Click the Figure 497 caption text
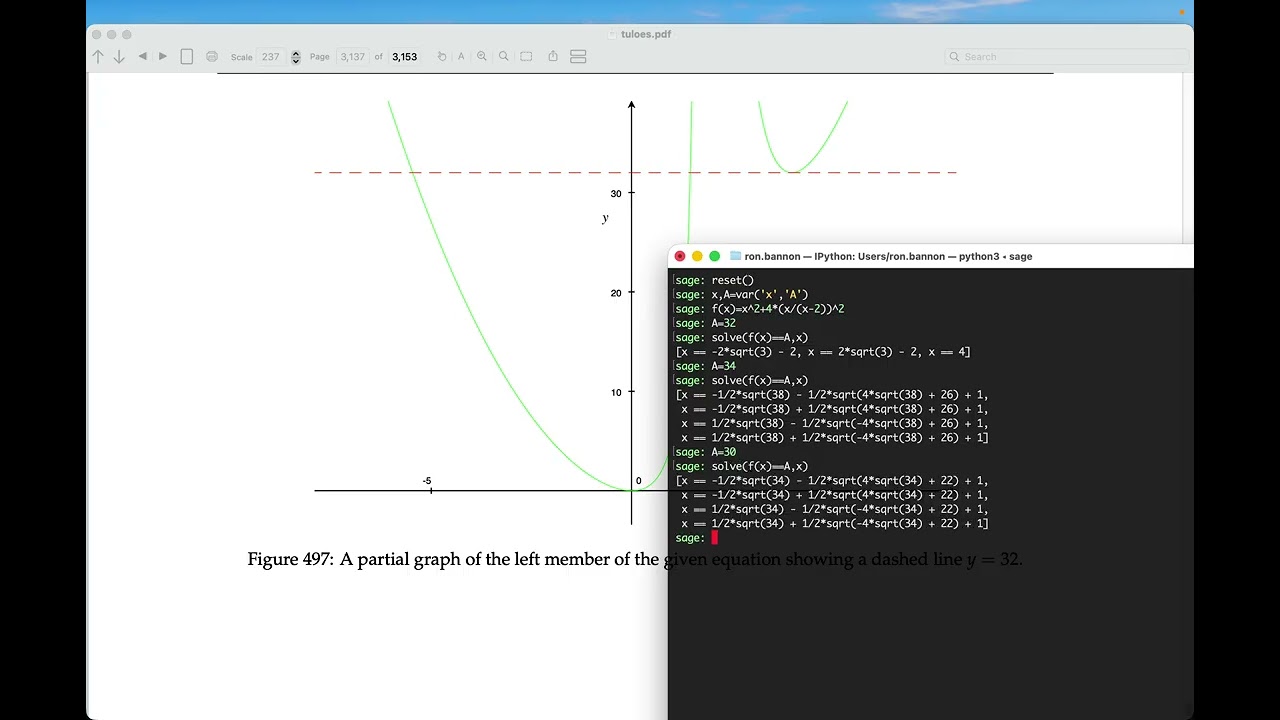The image size is (1280, 720). (x=635, y=560)
